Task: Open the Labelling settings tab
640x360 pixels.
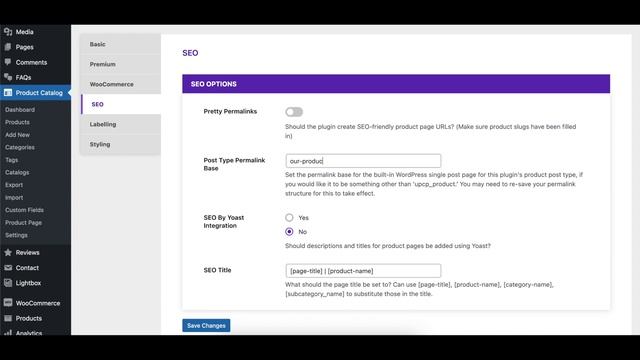Action: (x=121, y=124)
